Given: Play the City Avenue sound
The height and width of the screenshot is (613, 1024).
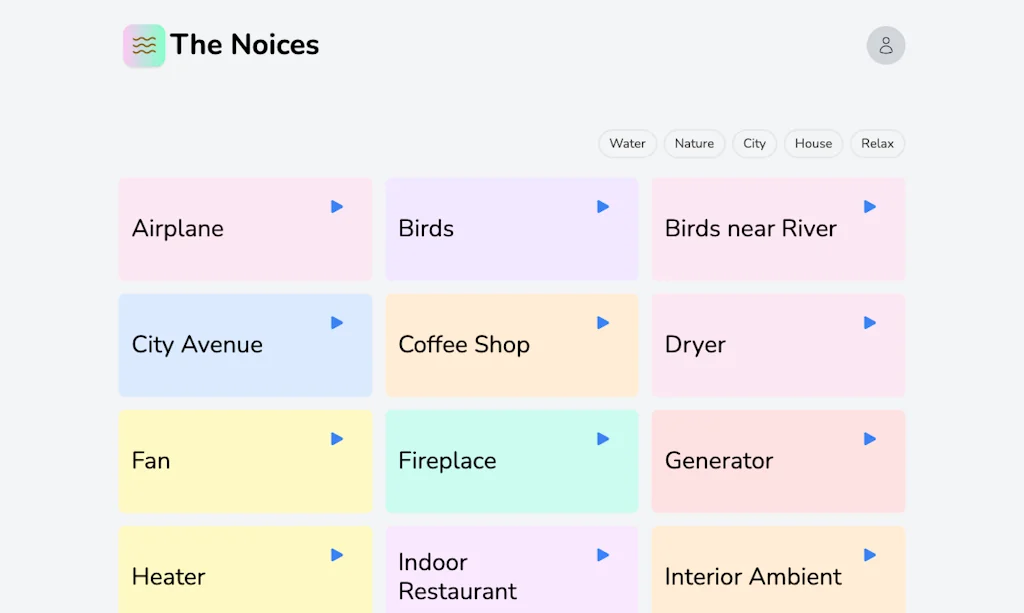Looking at the screenshot, I should (x=336, y=323).
